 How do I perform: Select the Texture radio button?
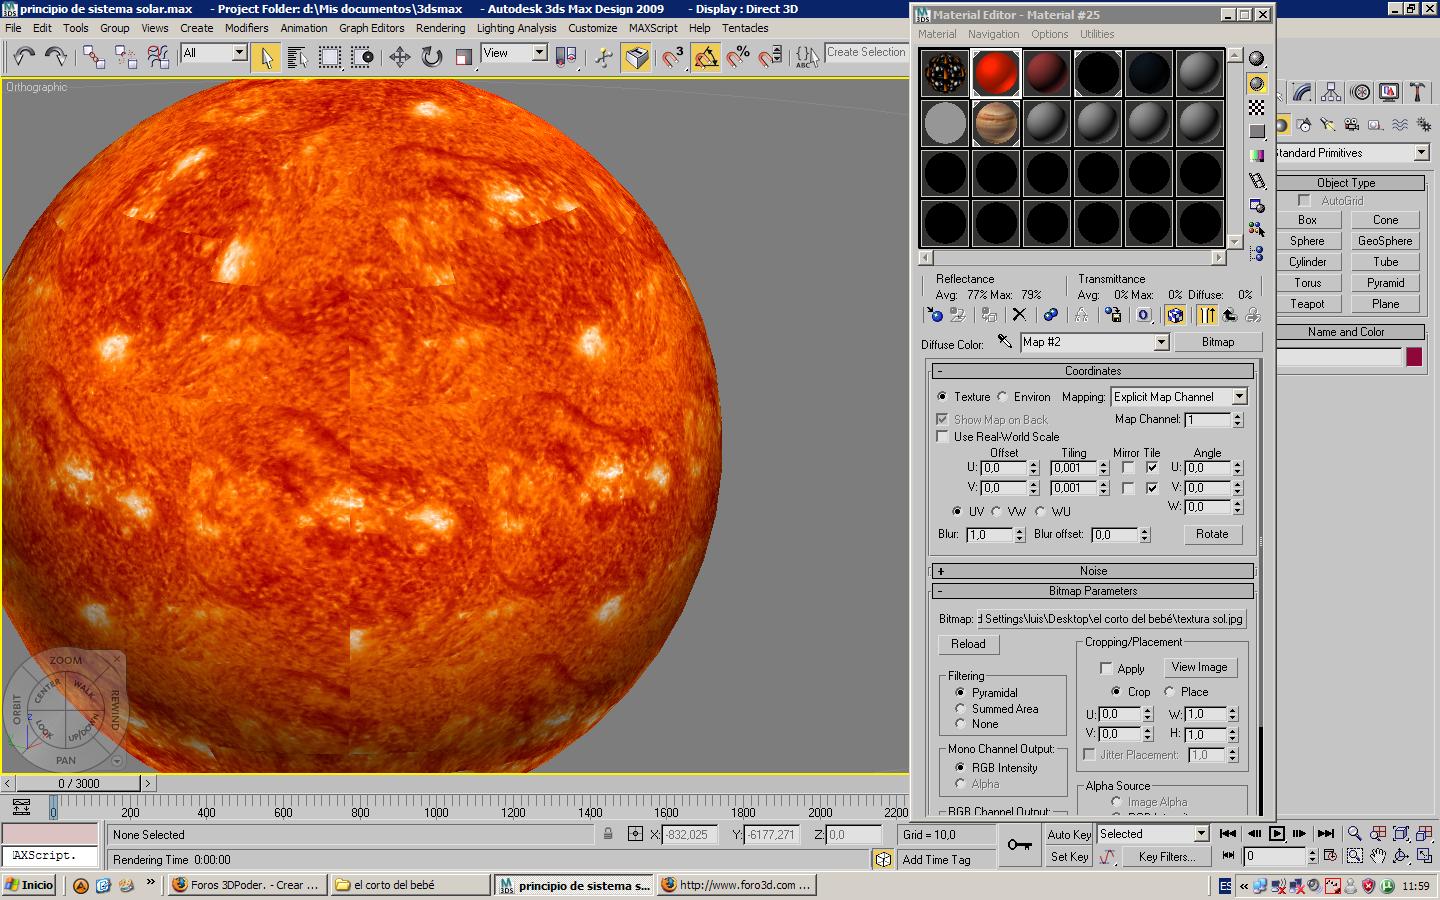(x=942, y=397)
